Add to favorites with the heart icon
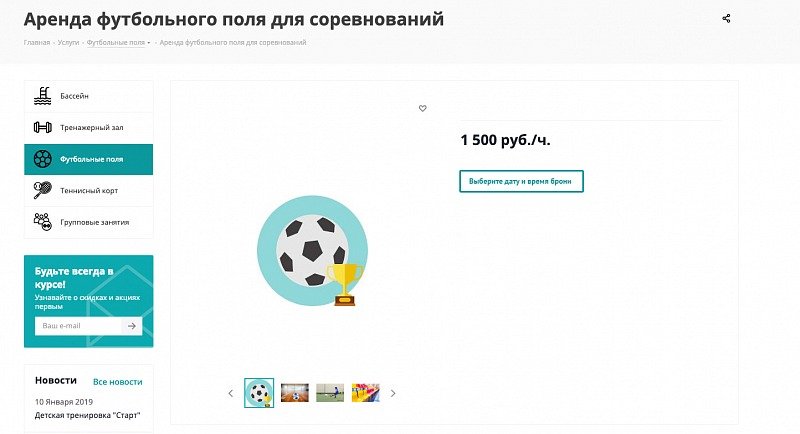Screen dimensions: 800x434 (422, 108)
